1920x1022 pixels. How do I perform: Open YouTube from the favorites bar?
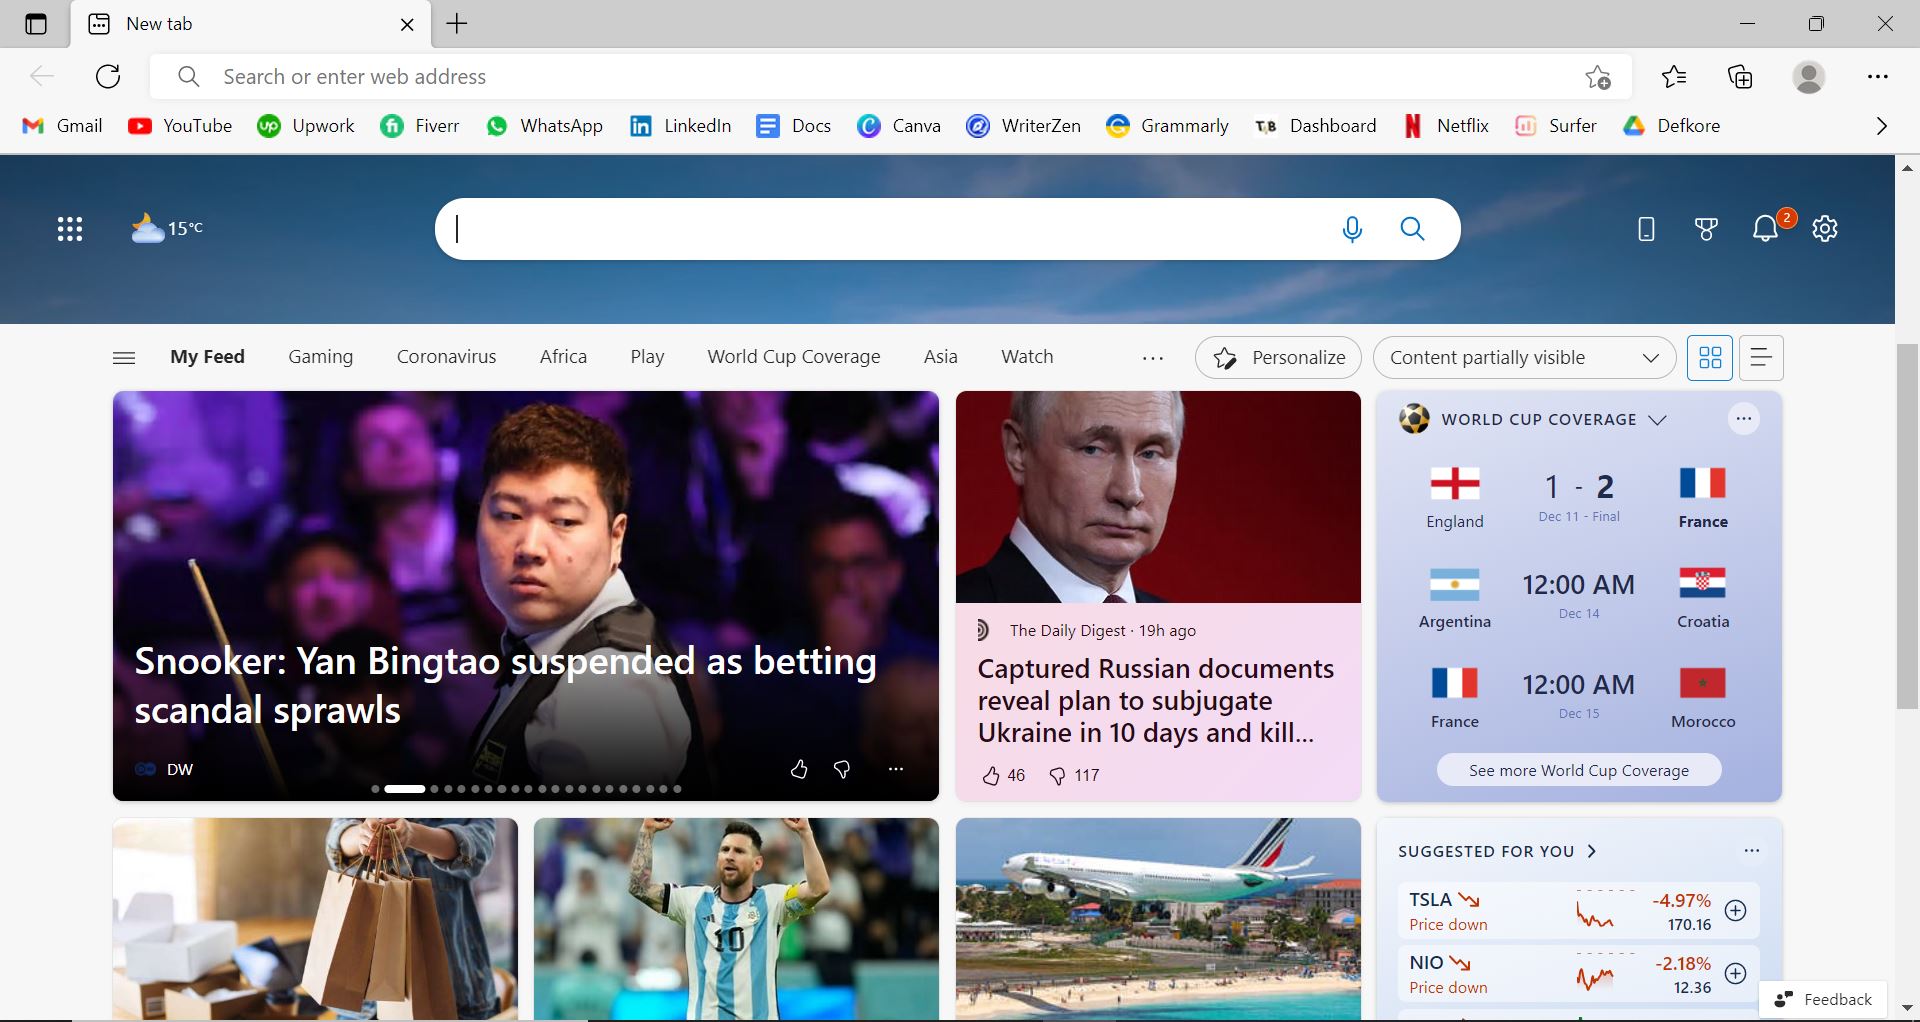coord(179,126)
